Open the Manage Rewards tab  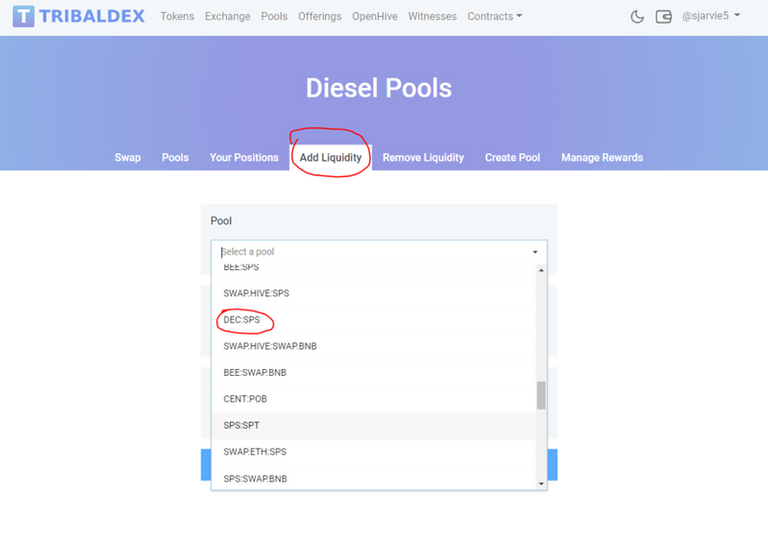(602, 157)
